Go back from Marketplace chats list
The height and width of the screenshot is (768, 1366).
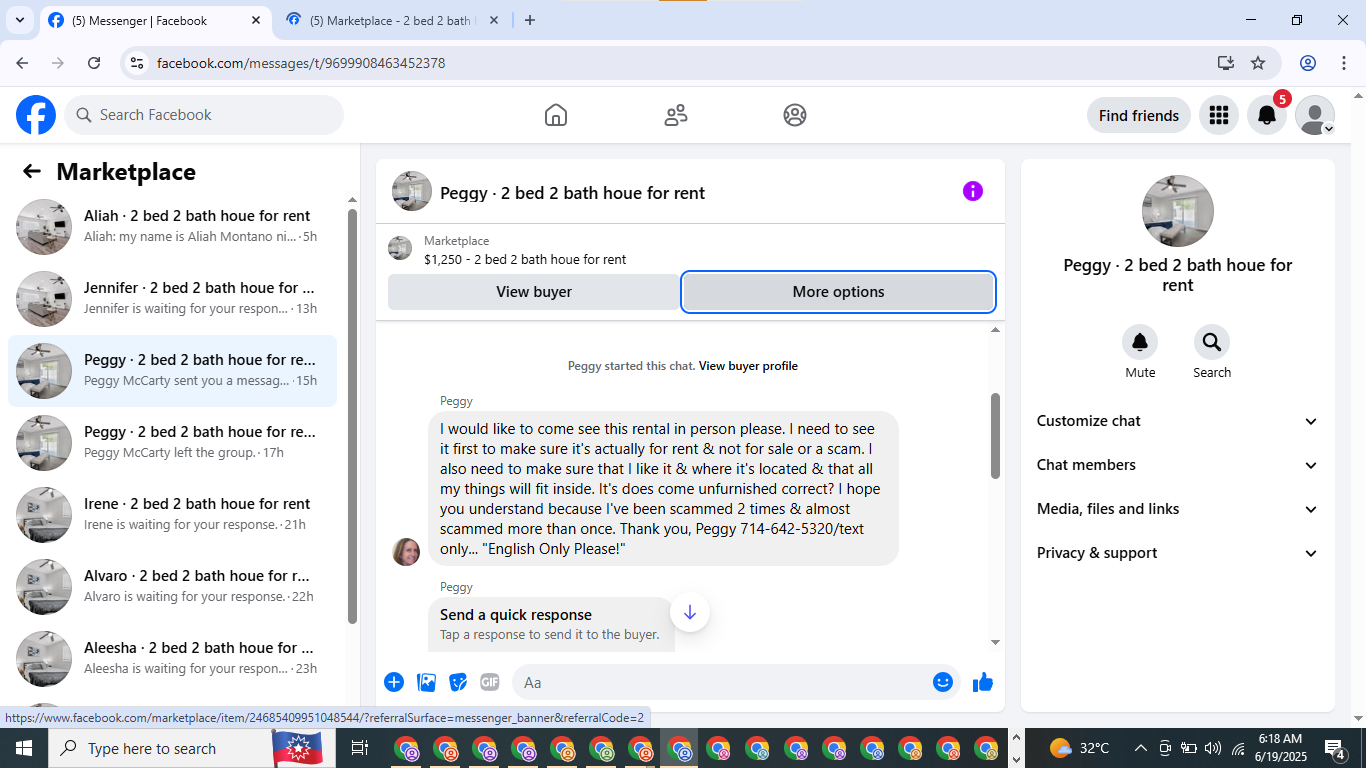(x=32, y=171)
